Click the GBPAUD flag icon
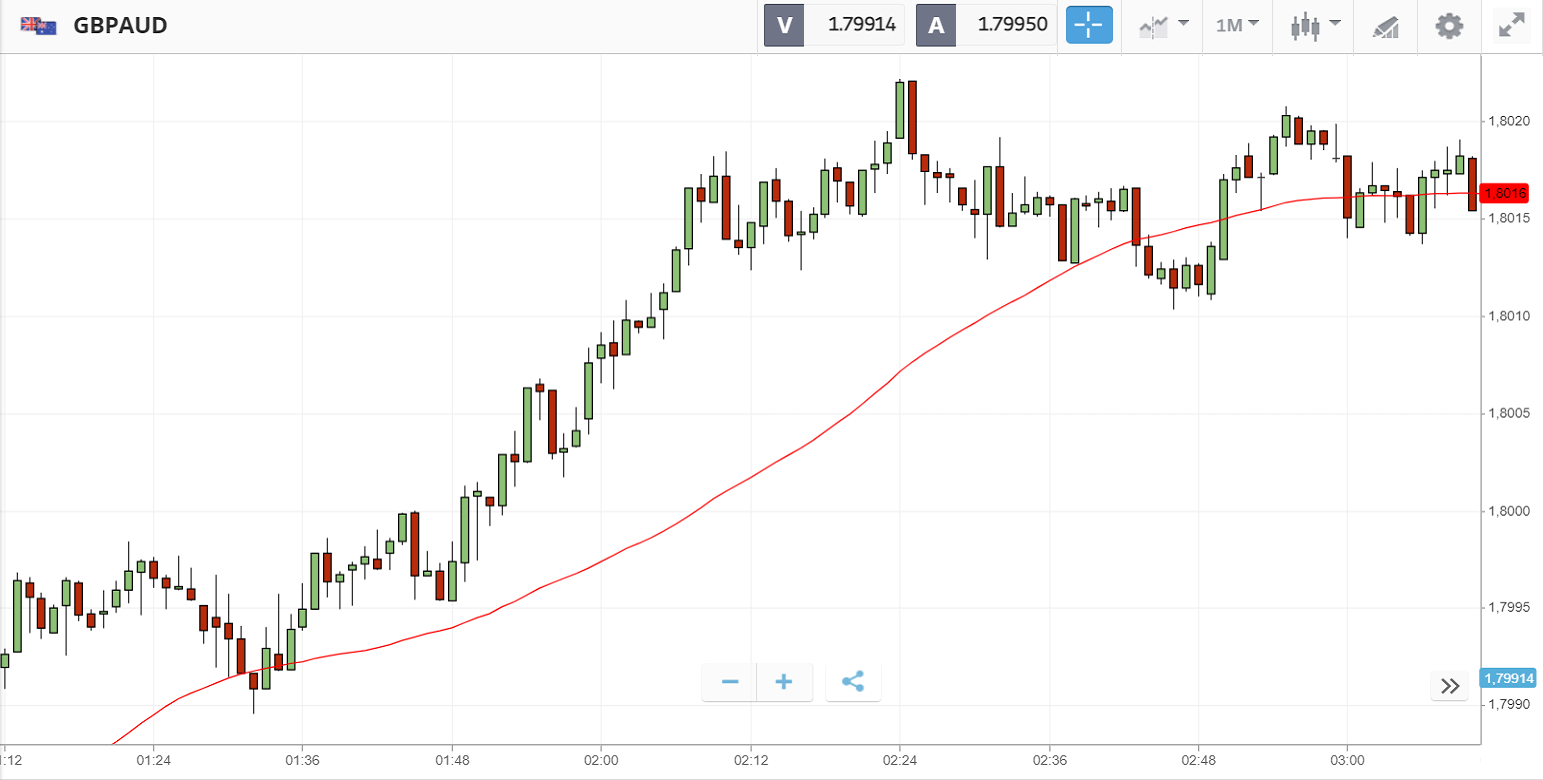Screen dimensions: 1543x780 coord(39,26)
